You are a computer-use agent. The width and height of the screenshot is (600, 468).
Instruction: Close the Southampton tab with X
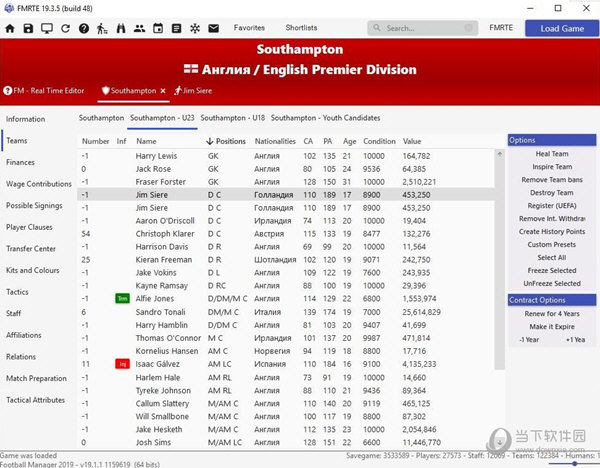tap(163, 91)
